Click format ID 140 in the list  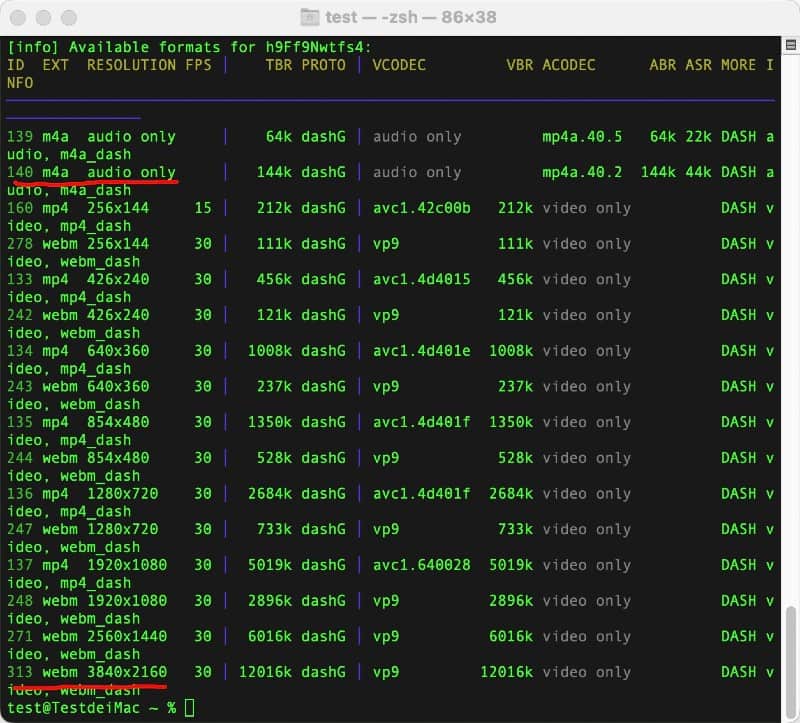pos(20,172)
